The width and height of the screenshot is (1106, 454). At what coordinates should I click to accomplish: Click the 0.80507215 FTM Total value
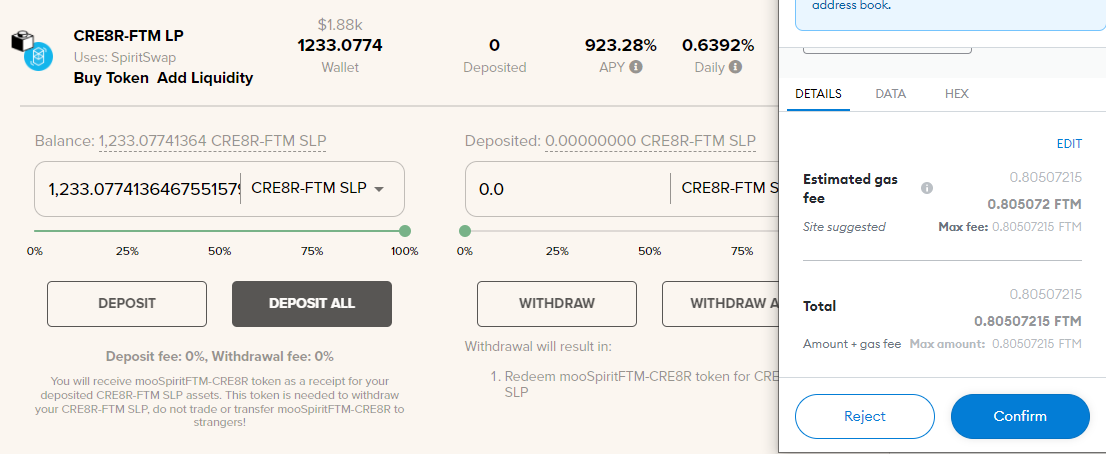[1028, 321]
